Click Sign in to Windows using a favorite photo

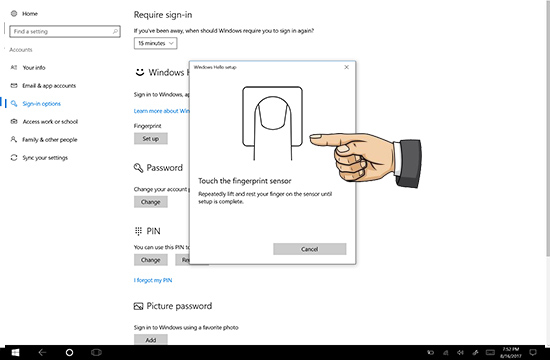click(x=186, y=327)
